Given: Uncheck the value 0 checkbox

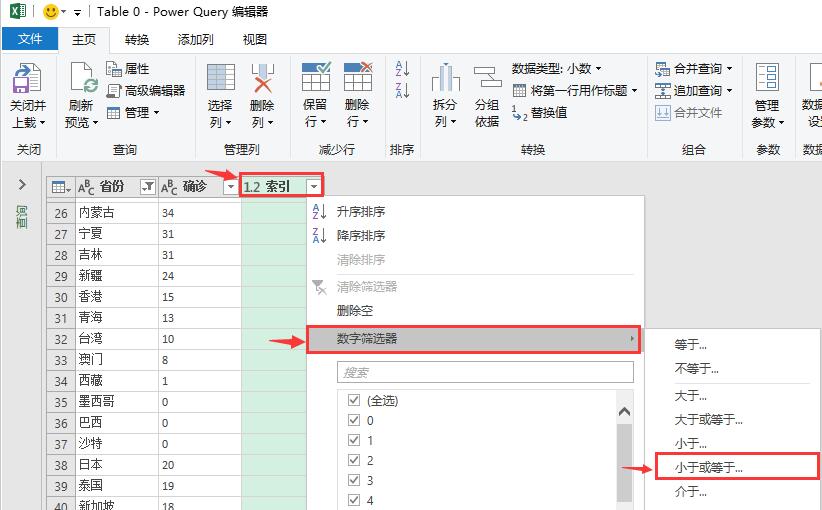Looking at the screenshot, I should point(353,421).
